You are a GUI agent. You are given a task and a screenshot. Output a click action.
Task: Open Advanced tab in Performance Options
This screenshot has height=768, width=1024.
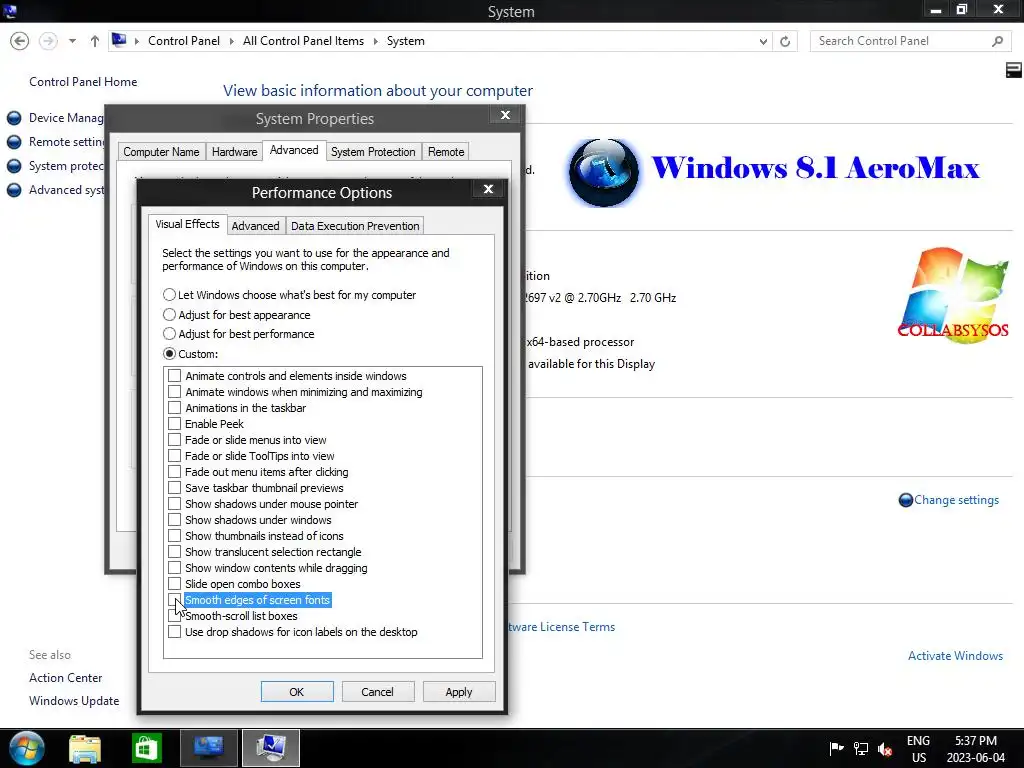pyautogui.click(x=255, y=226)
